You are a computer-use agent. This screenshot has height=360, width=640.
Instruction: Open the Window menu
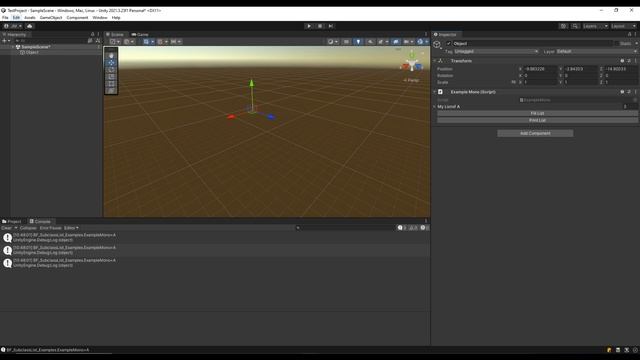coord(100,18)
